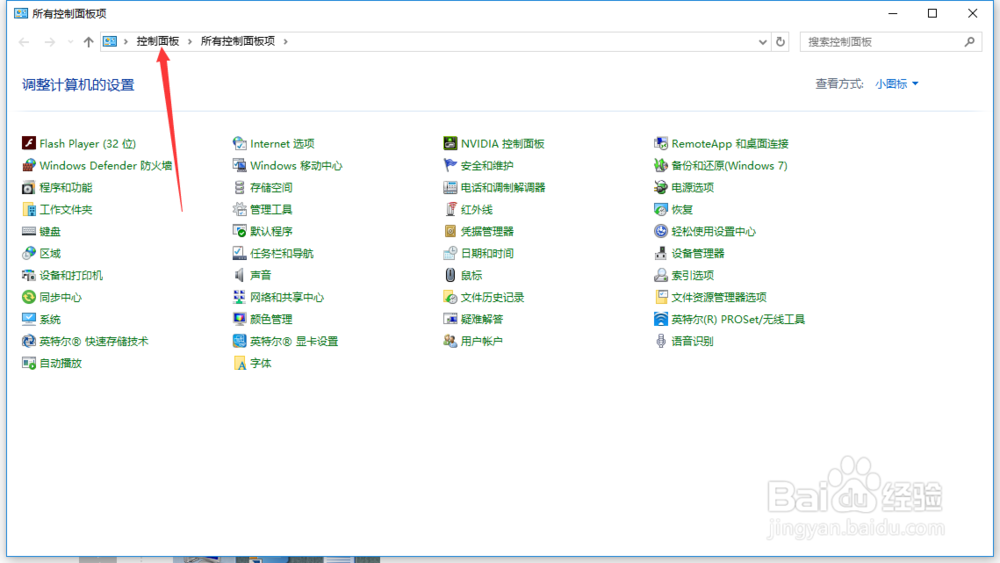Open 电源选项 link
This screenshot has width=1000, height=563.
pyautogui.click(x=693, y=187)
